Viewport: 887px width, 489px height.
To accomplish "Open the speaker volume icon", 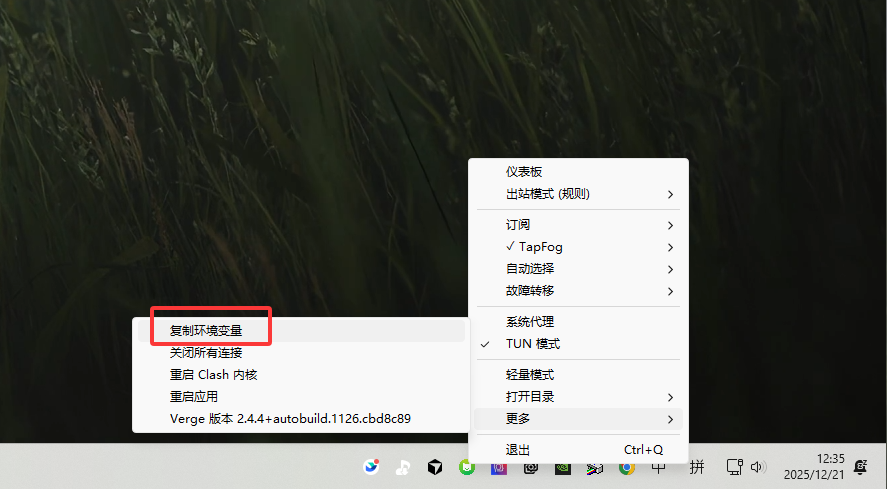I will [757, 467].
